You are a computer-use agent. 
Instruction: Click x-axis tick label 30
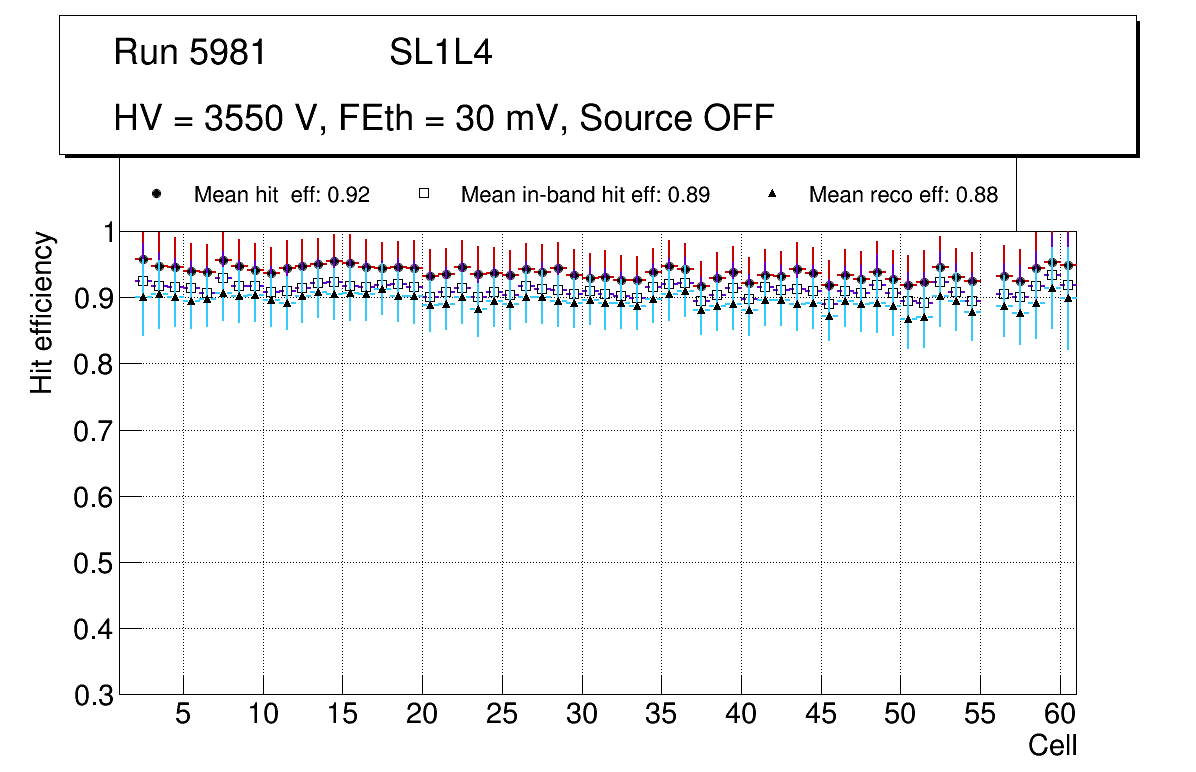click(581, 715)
